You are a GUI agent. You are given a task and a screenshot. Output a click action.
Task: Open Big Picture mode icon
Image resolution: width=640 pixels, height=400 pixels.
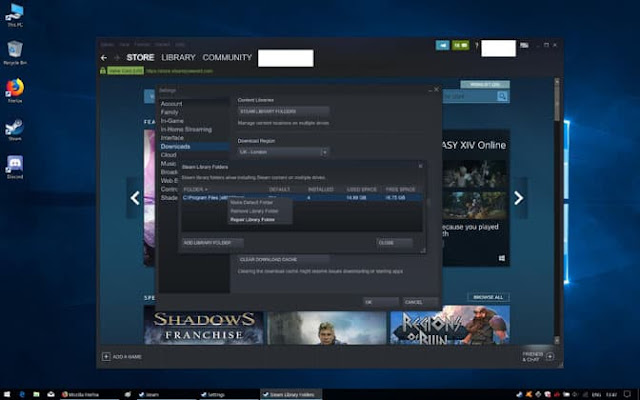(x=524, y=45)
